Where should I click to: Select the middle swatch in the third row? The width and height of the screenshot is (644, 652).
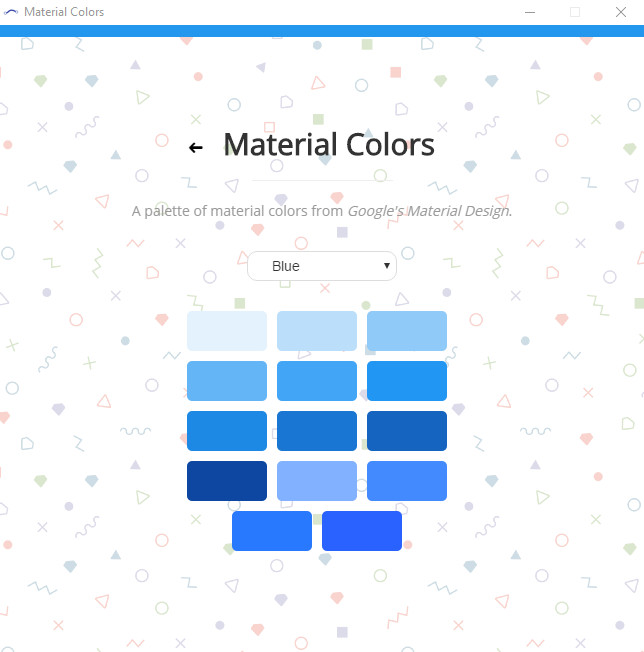[317, 431]
